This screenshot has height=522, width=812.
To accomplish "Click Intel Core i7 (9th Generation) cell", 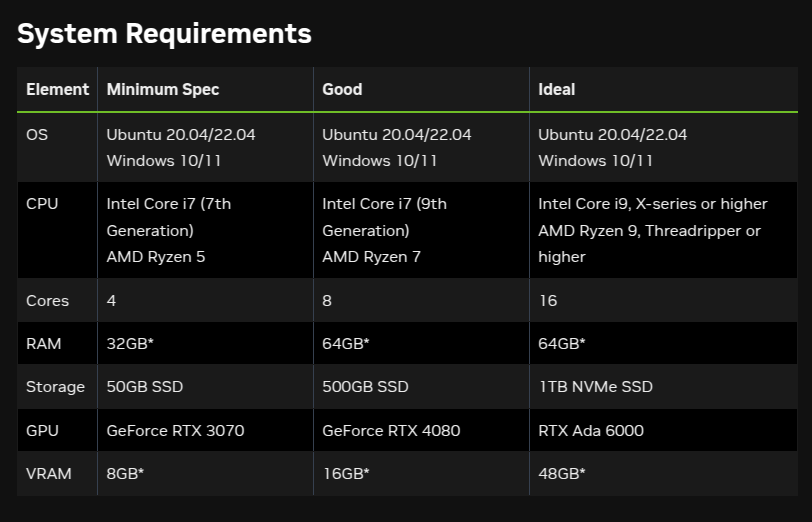I will click(x=421, y=230).
